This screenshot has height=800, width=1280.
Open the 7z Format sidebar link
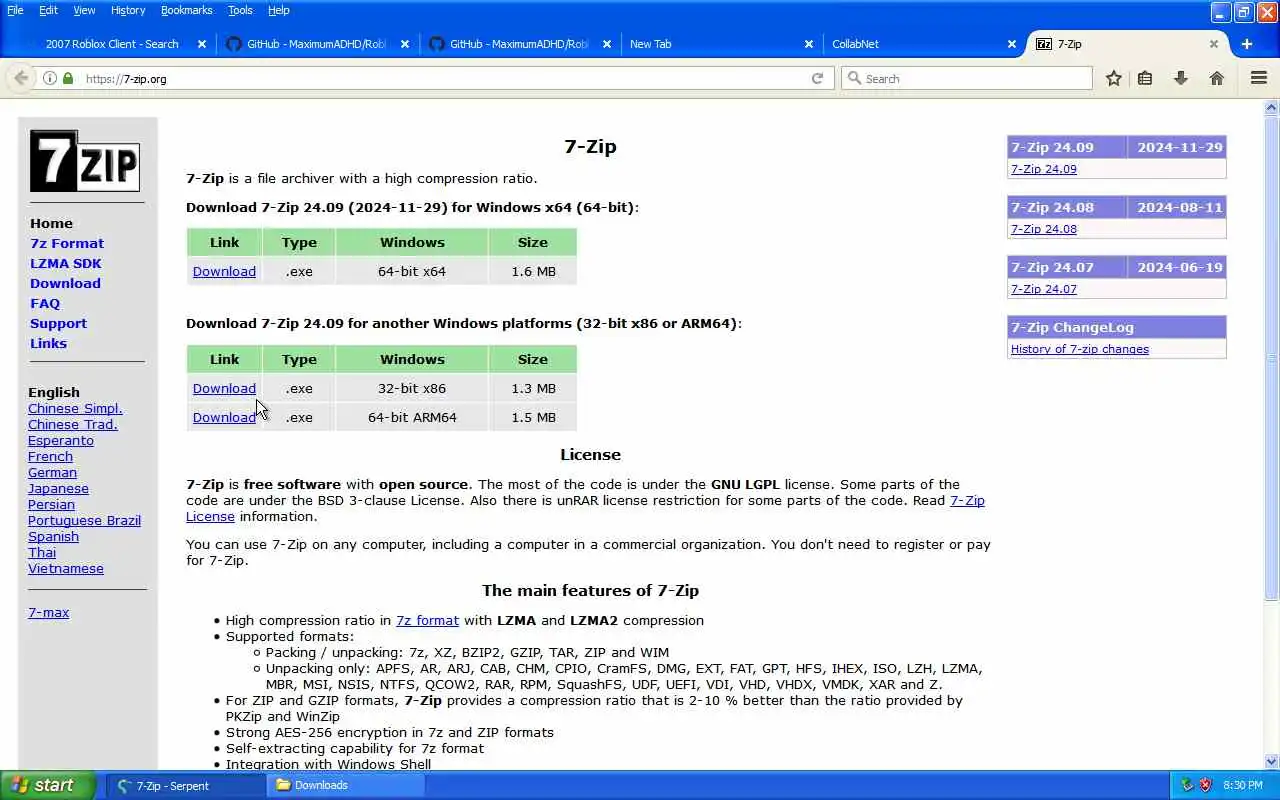coord(67,243)
